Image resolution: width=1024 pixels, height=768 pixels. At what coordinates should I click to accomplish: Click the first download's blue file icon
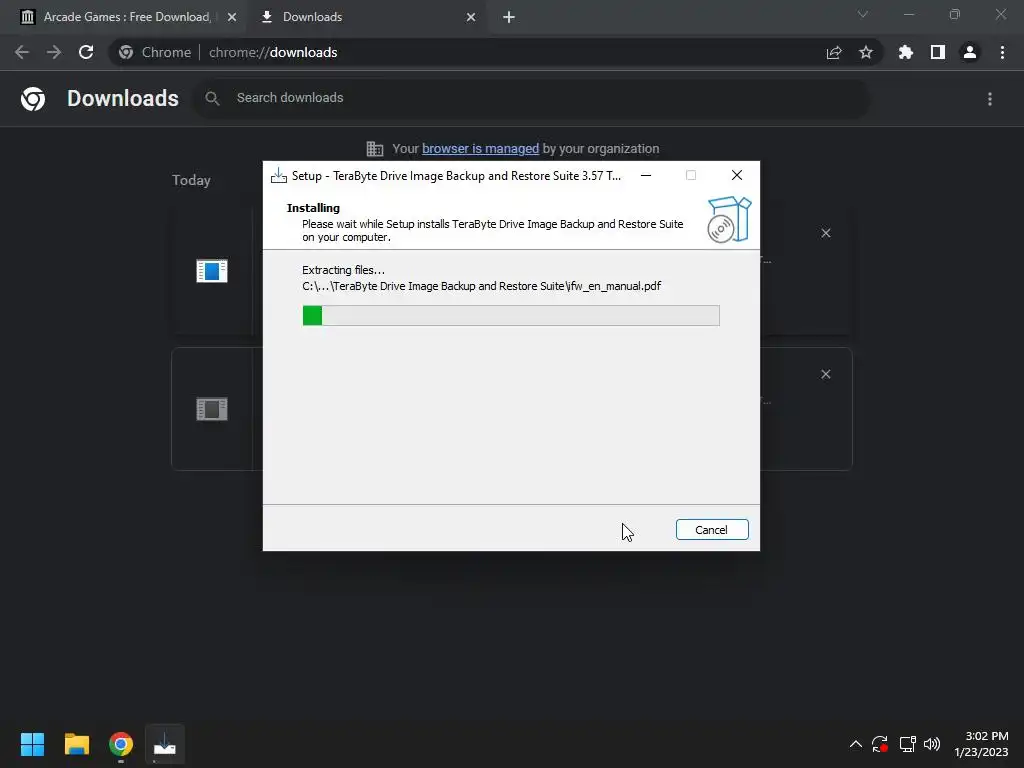click(x=212, y=270)
